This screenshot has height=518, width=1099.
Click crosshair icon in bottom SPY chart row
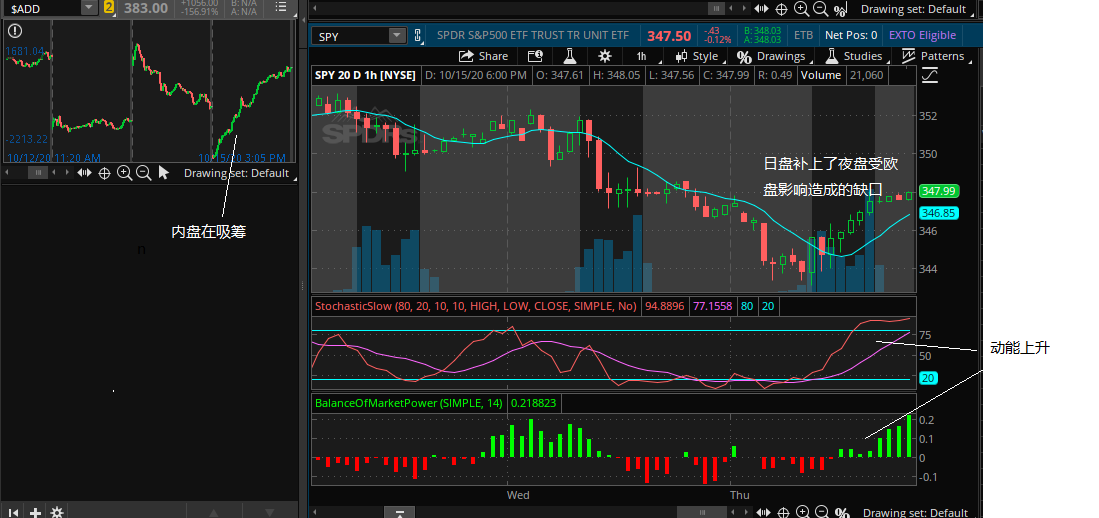click(784, 512)
